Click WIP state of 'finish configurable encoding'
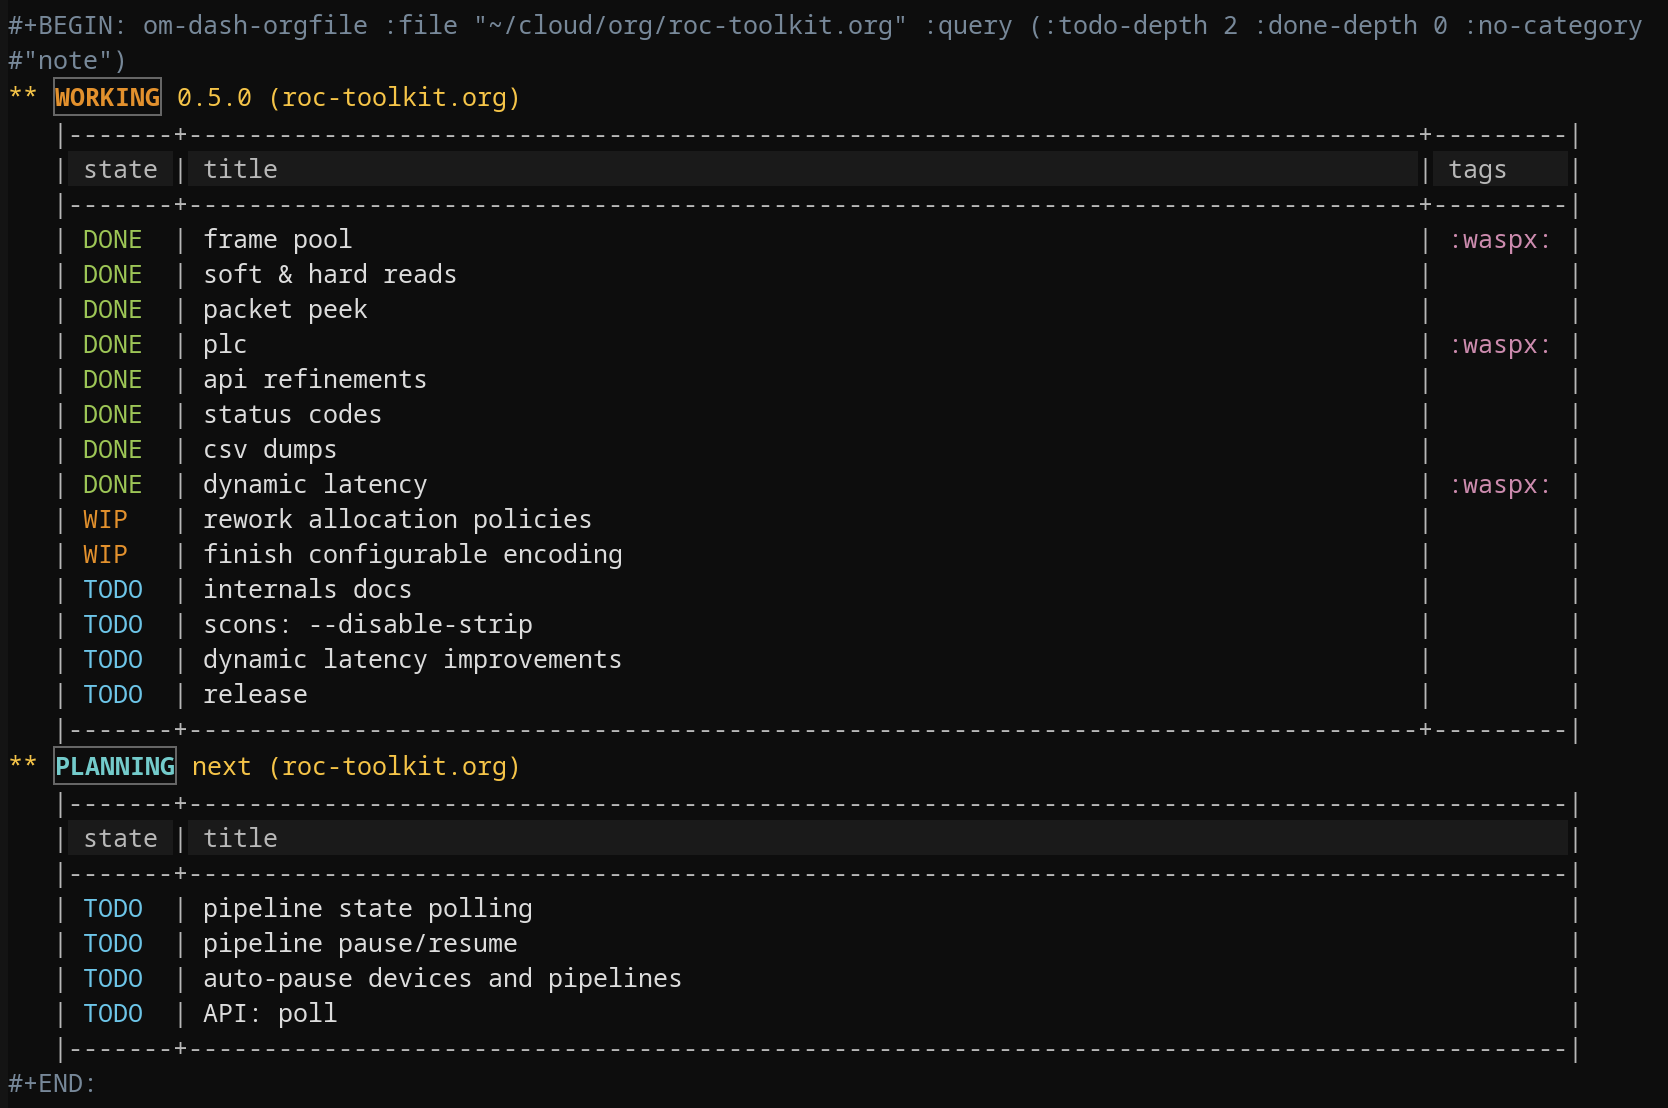Viewport: 1668px width, 1108px height. tap(105, 554)
